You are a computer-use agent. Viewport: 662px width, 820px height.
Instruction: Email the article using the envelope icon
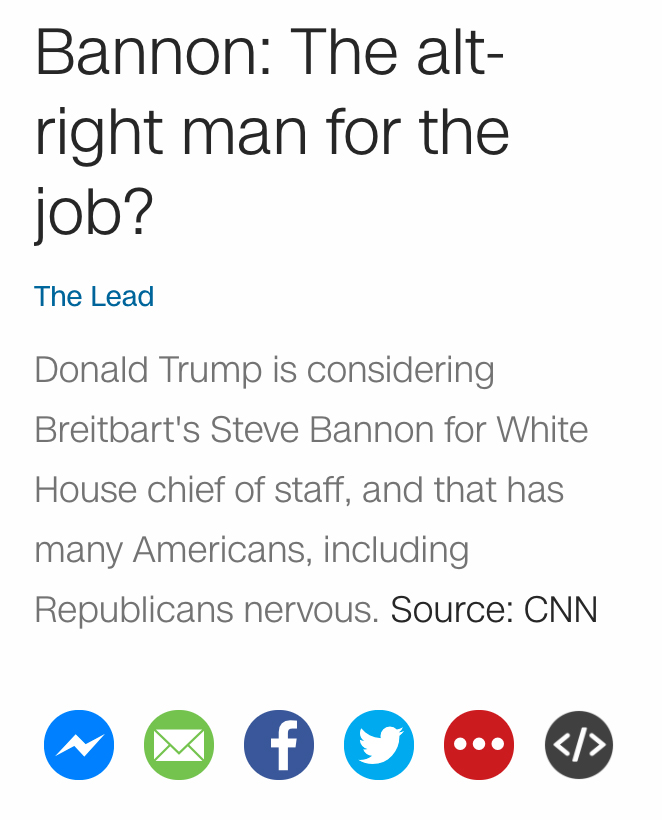(179, 744)
